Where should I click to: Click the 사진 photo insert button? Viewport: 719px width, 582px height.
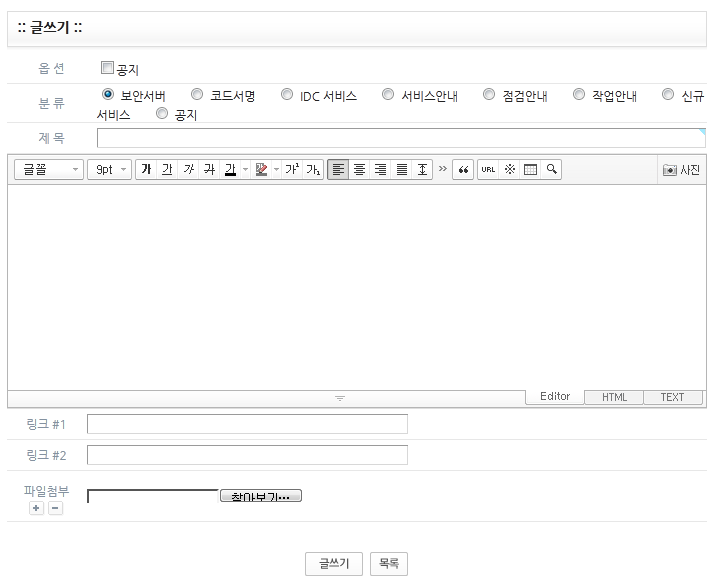click(681, 170)
